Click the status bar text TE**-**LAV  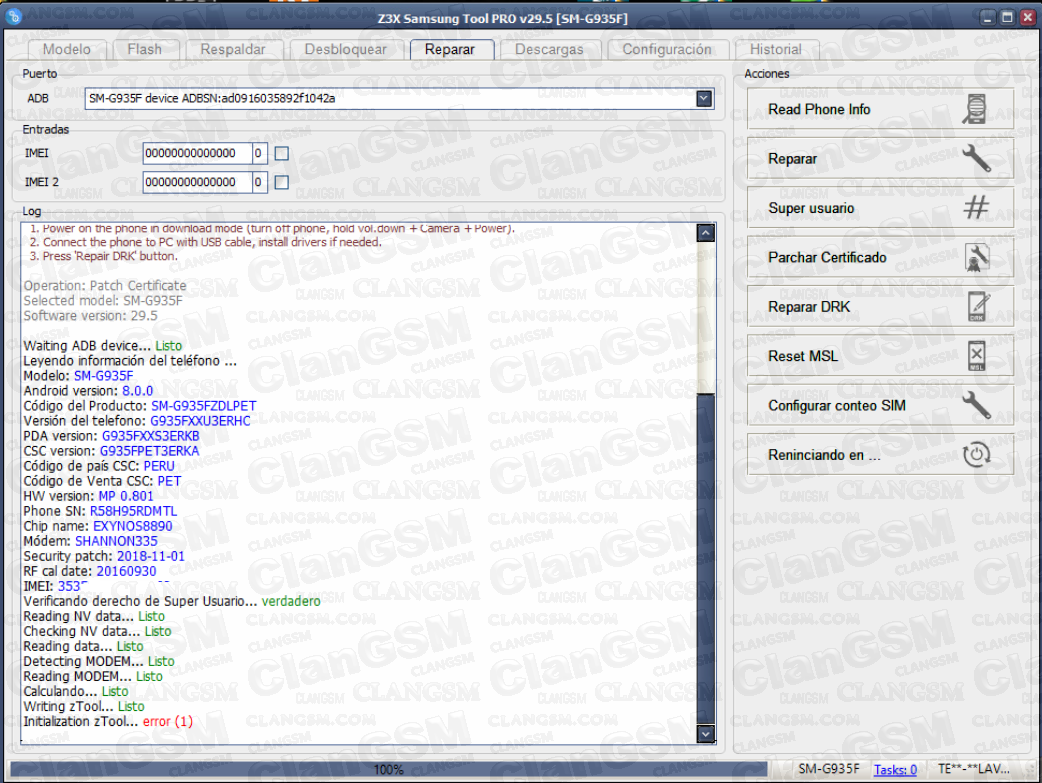point(974,769)
